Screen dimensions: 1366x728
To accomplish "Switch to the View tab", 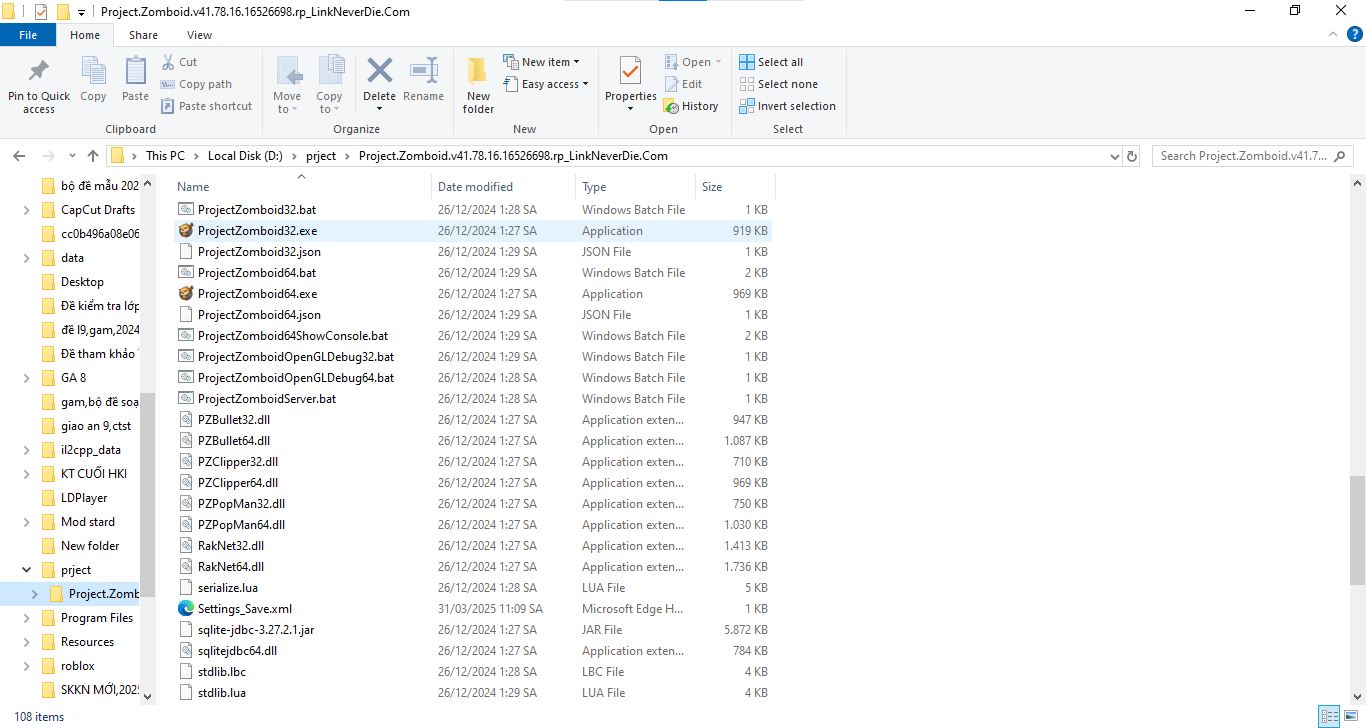I will 198,34.
